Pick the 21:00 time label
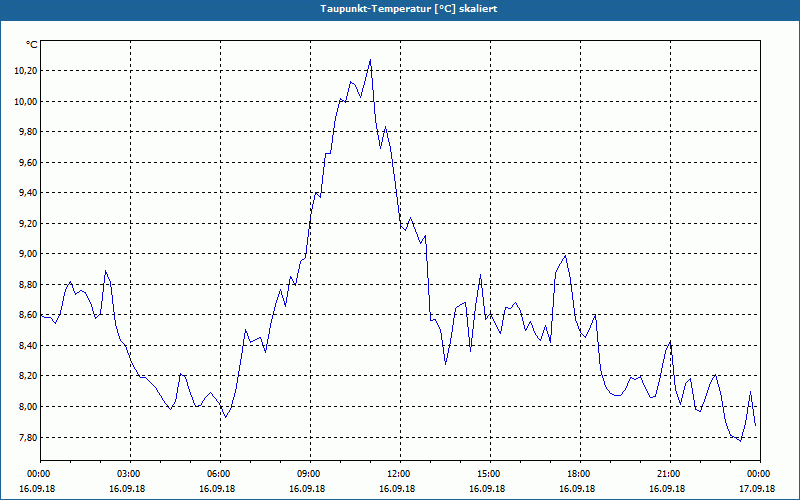The image size is (800, 500). 670,474
